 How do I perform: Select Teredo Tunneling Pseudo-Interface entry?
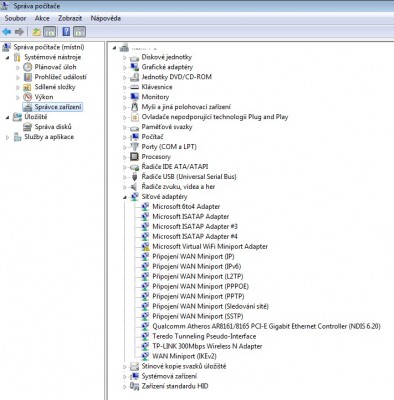(x=204, y=336)
